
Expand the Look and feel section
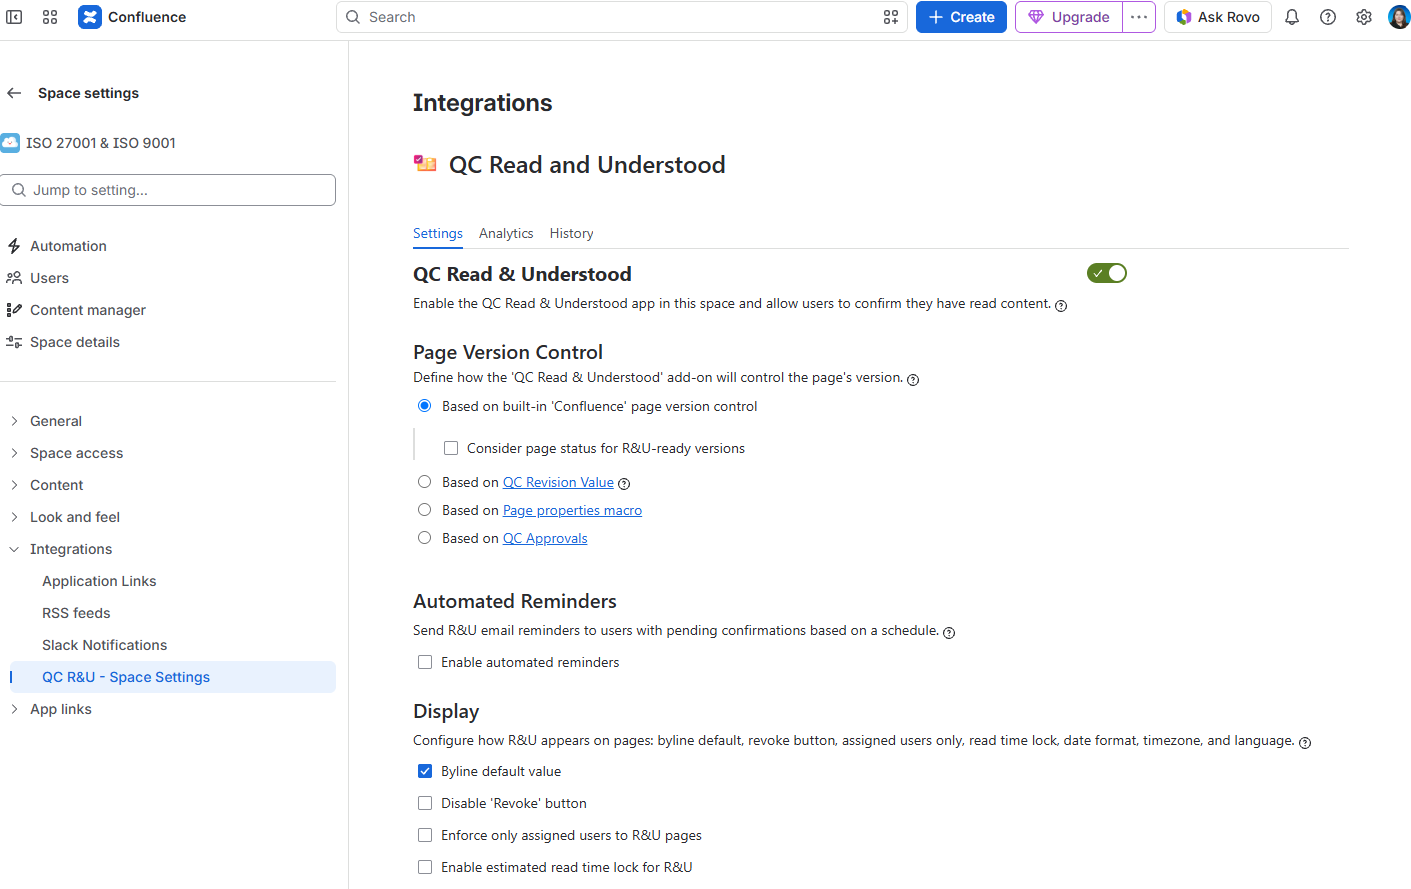coord(14,517)
